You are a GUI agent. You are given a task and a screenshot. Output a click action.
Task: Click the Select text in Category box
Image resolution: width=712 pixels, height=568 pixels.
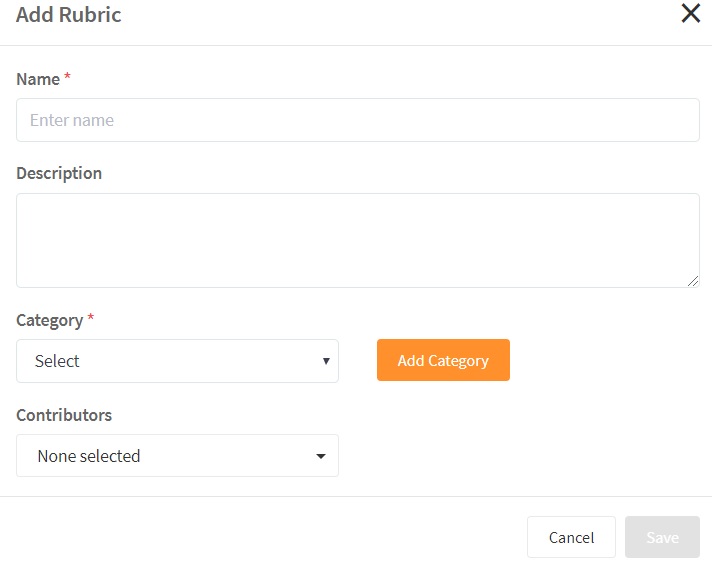point(57,361)
